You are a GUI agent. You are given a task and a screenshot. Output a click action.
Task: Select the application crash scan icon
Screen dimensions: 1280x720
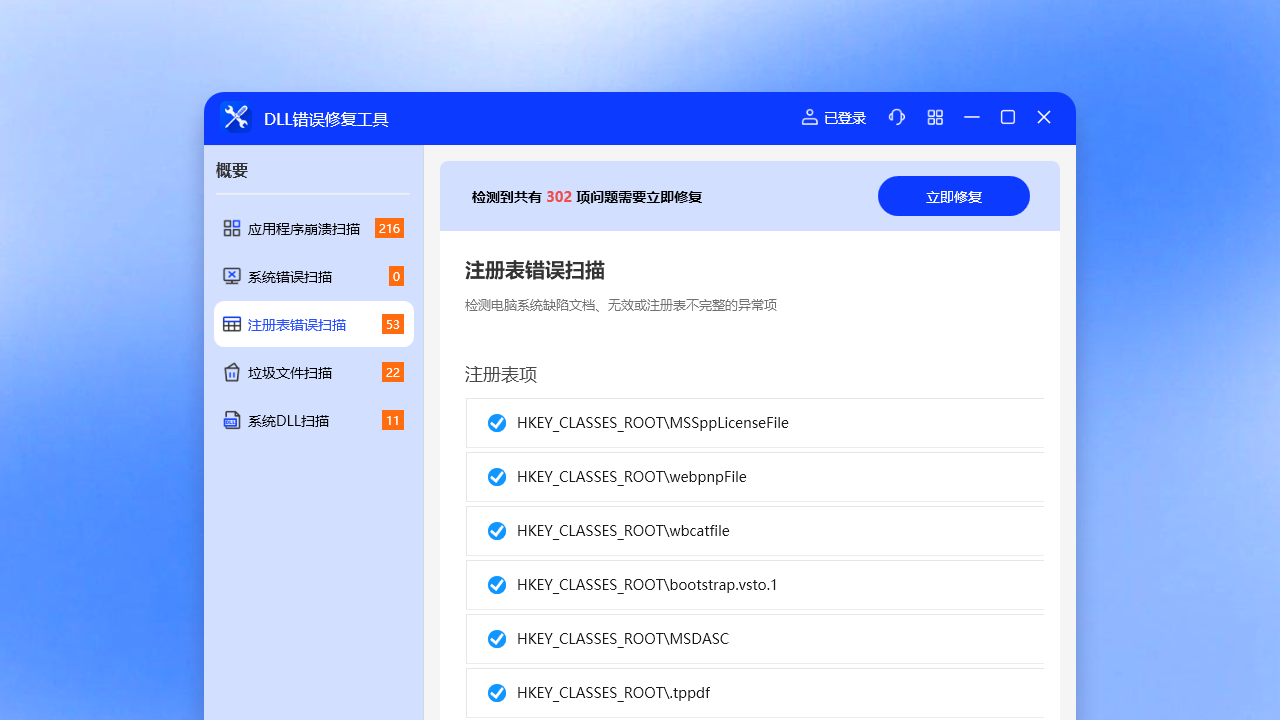coord(231,228)
